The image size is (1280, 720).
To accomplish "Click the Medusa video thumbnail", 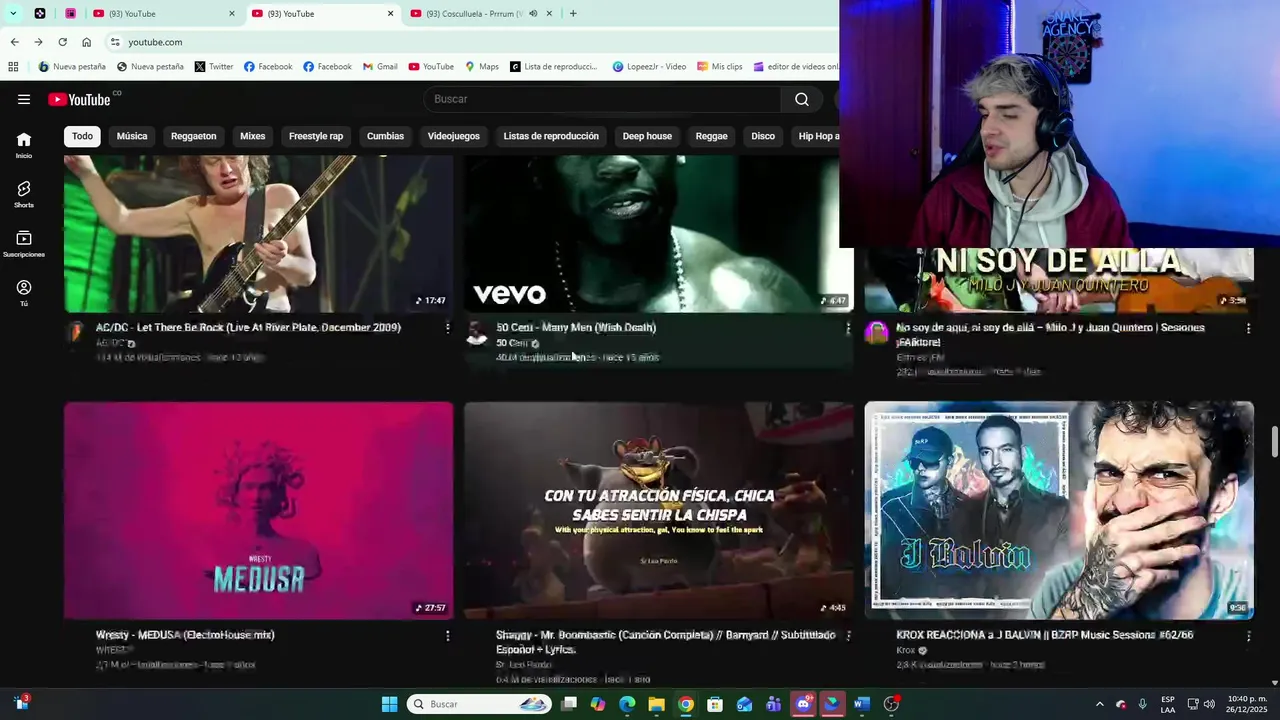I will click(x=258, y=510).
